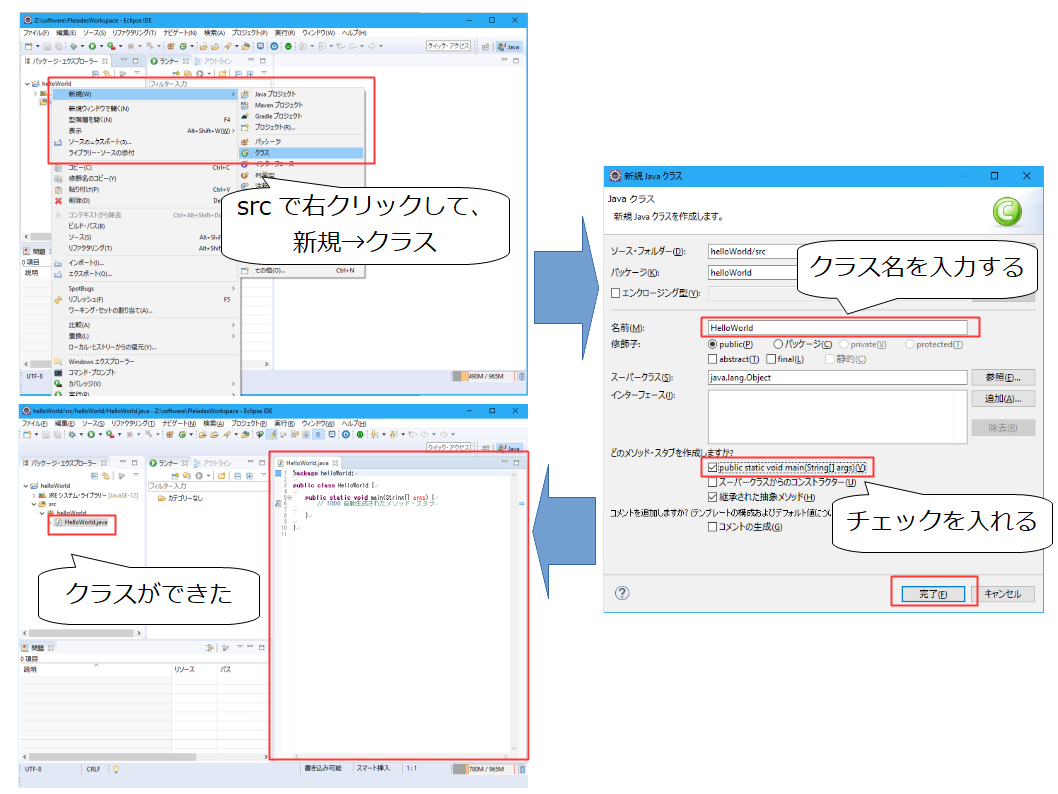Toggle Link with Editor in HelloWorld.java window's explorer
Image resolution: width=1058 pixels, height=794 pixels.
105,476
